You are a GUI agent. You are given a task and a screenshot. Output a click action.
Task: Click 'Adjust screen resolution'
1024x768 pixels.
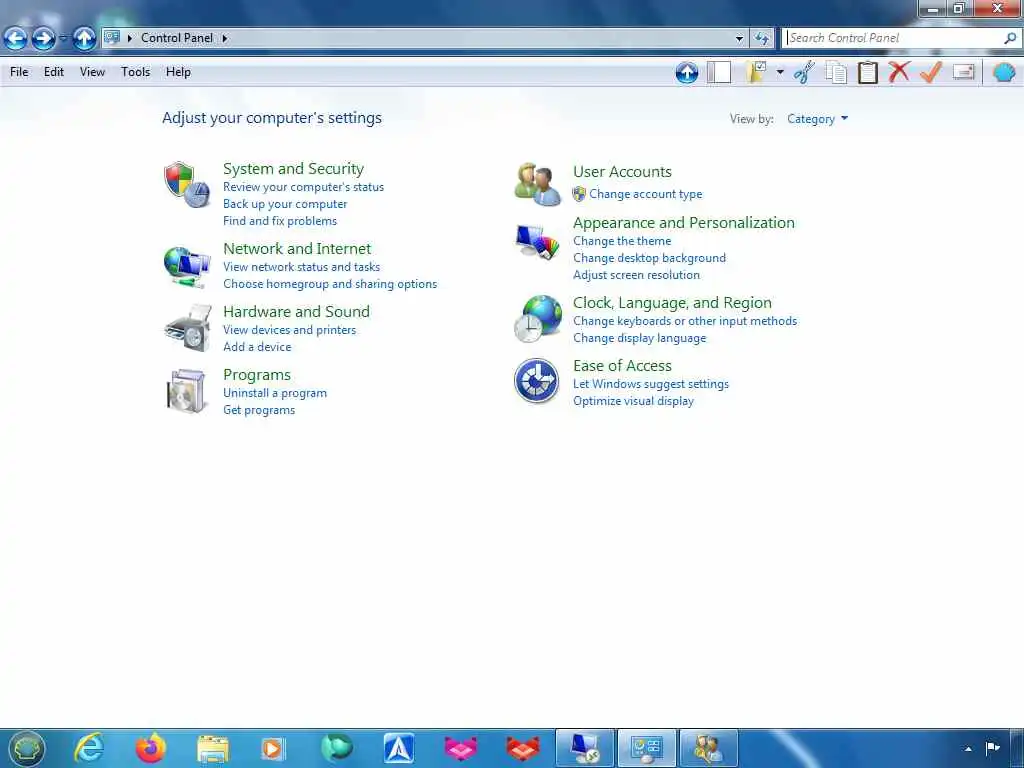point(636,275)
